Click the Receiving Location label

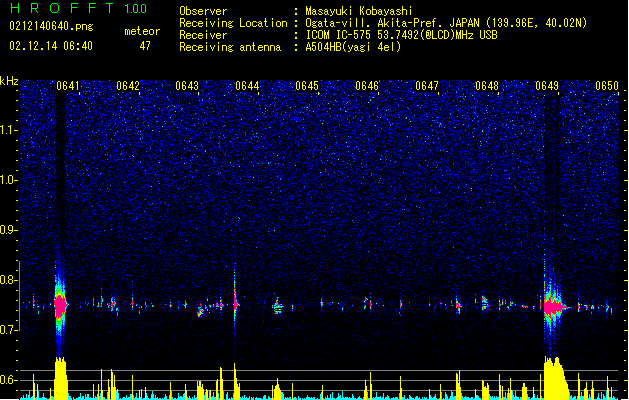click(x=233, y=23)
